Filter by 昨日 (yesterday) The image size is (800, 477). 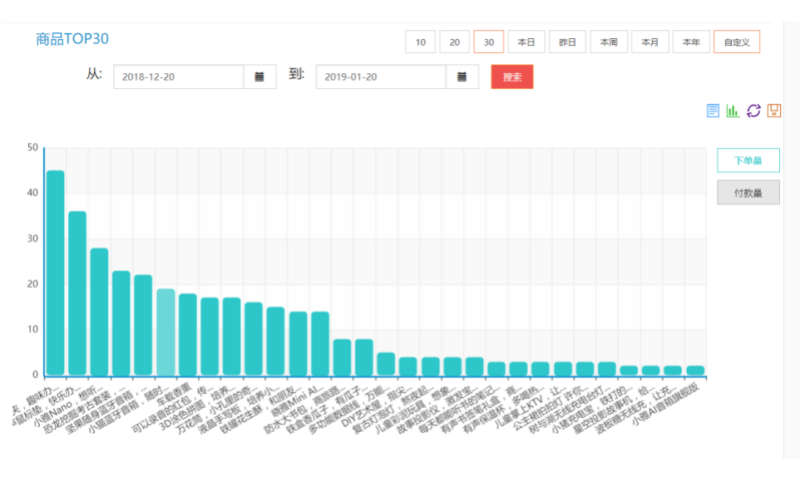567,42
